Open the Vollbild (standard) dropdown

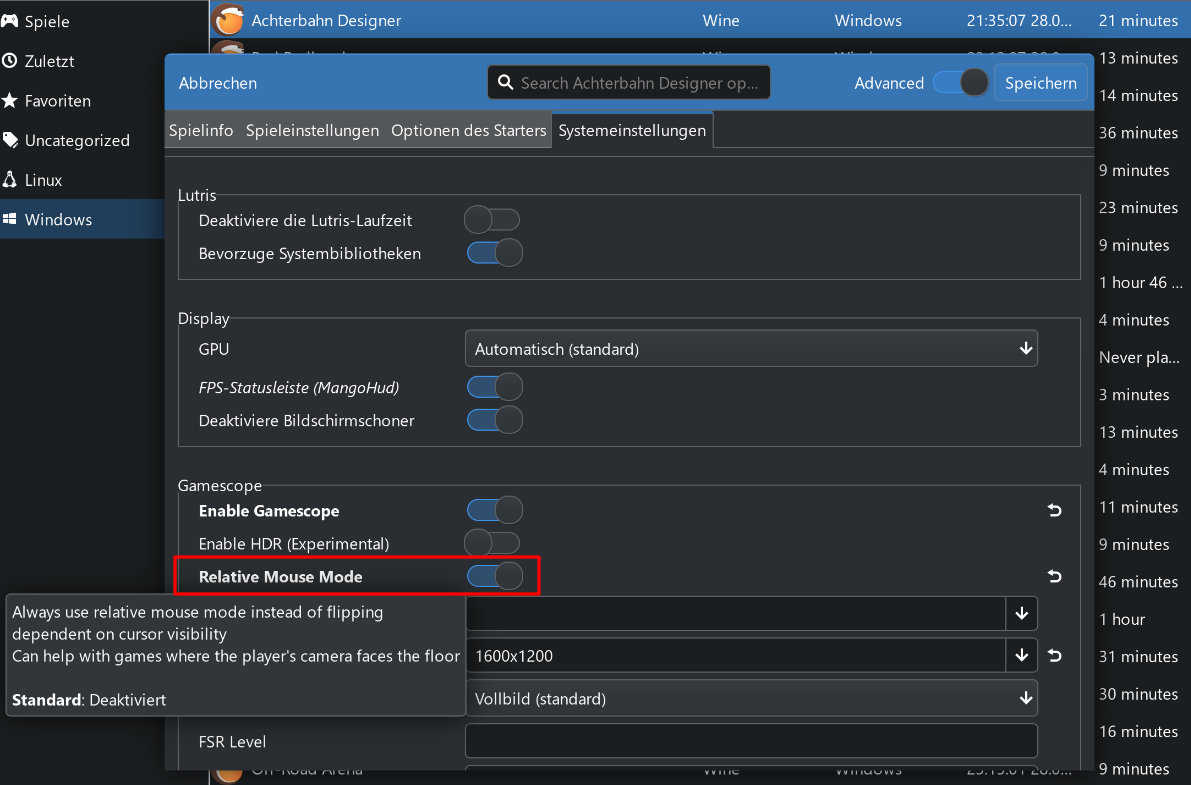click(x=751, y=698)
